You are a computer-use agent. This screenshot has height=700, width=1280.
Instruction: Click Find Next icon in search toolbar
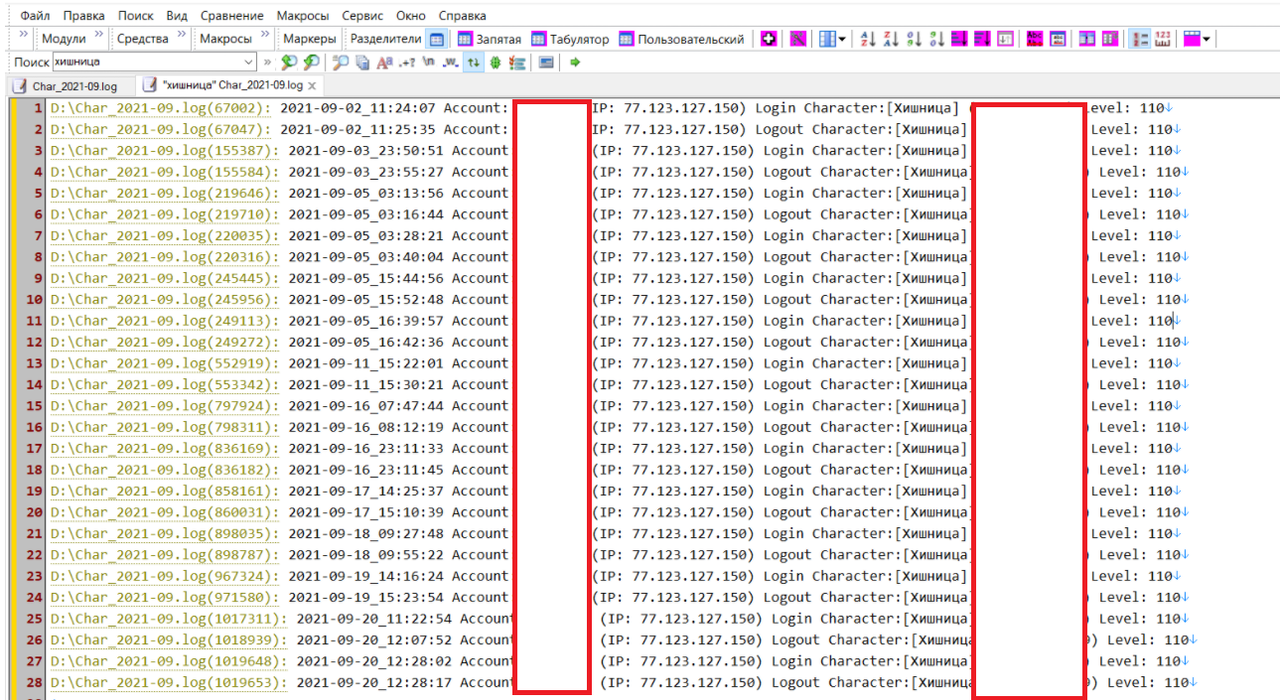point(288,63)
